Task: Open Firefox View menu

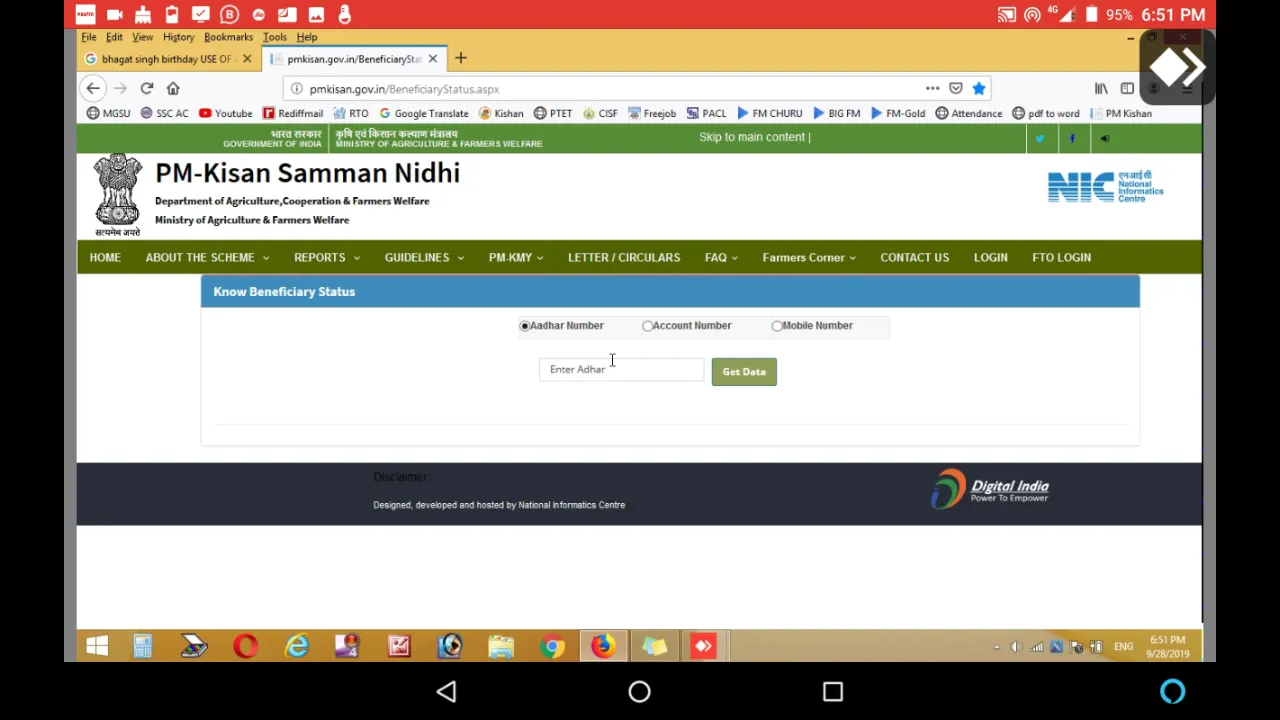Action: [142, 37]
